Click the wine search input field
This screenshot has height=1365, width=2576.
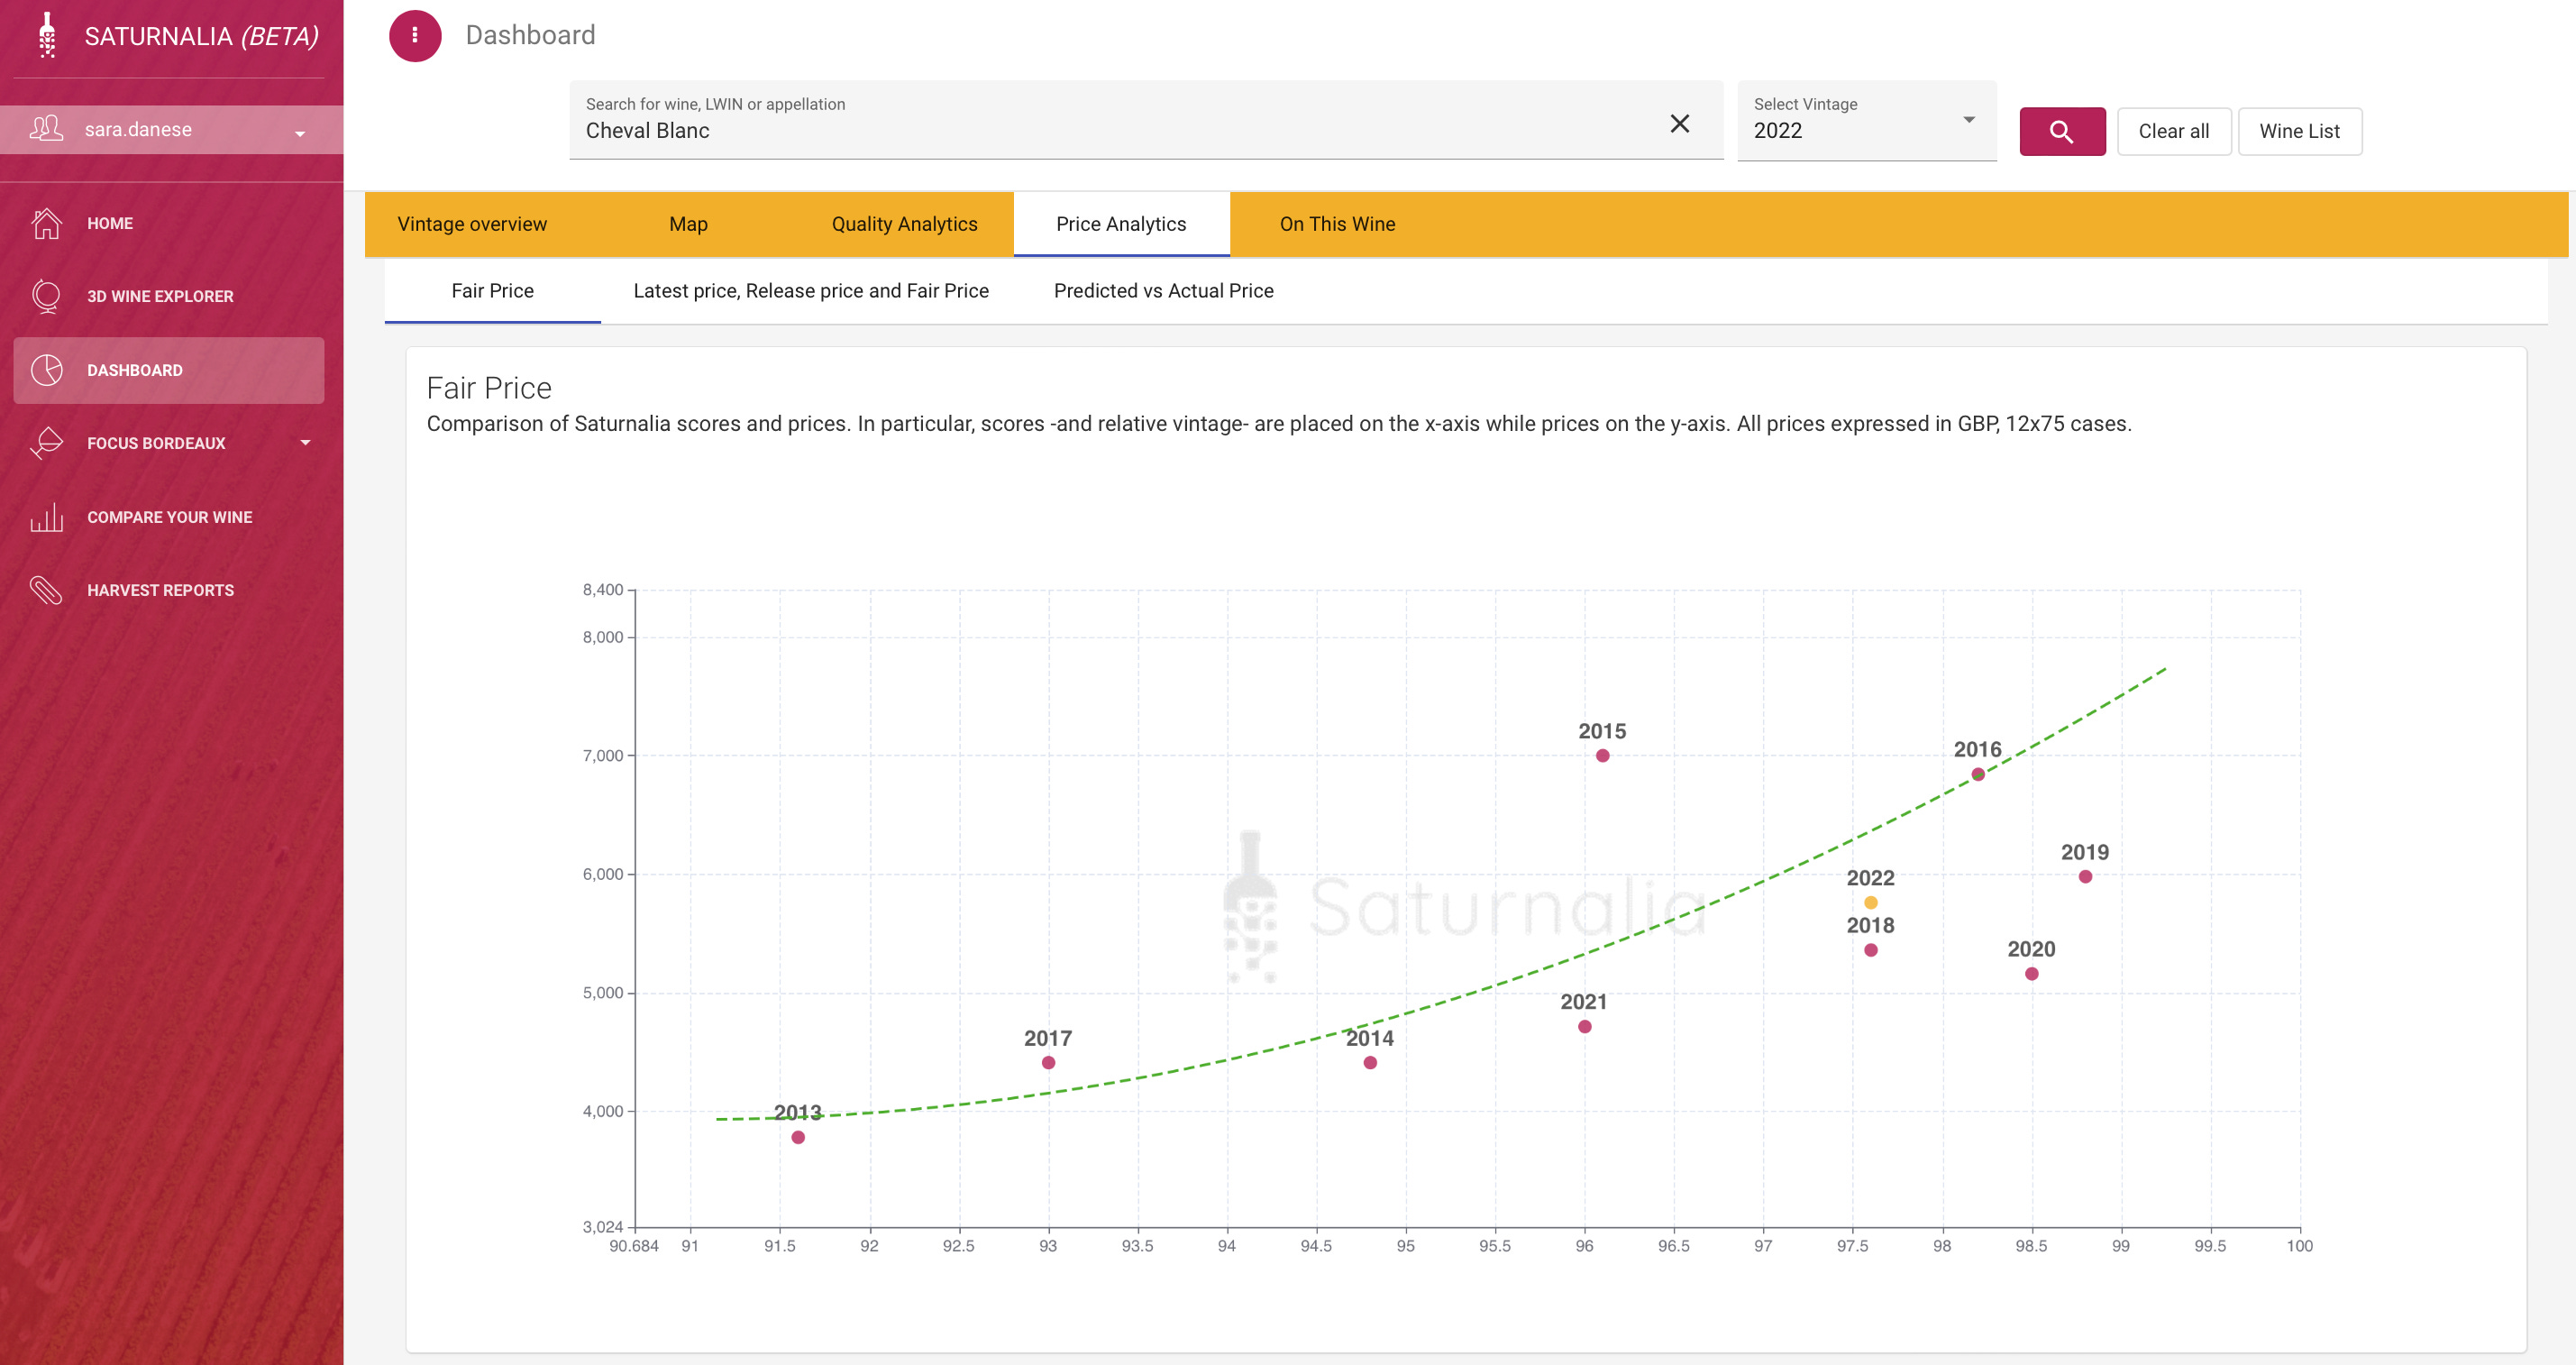pos(1146,120)
